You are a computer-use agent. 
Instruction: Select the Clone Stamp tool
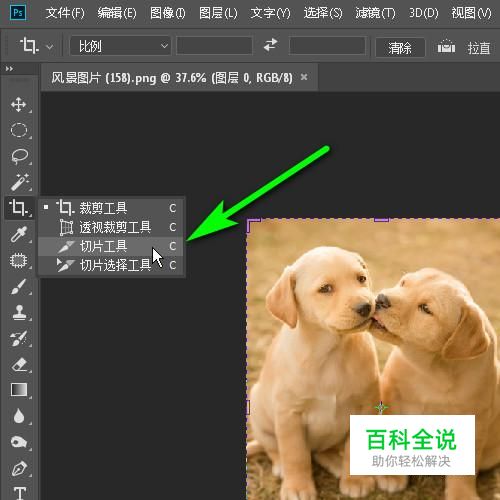(19, 313)
